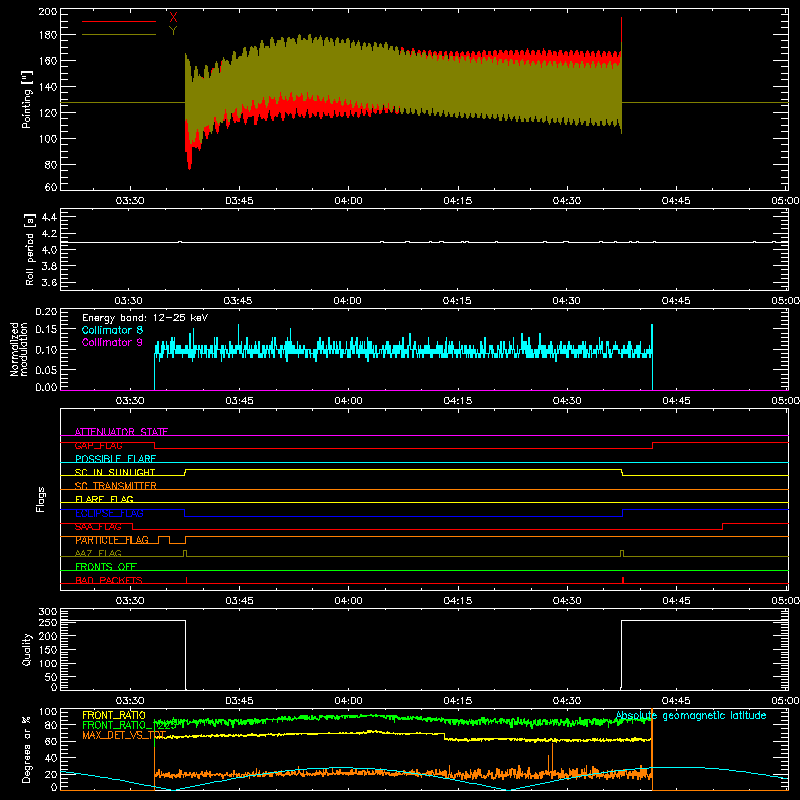This screenshot has width=800, height=800.
Task: Click the ATTENUATOR_STATE flag label
Action: pos(121,432)
